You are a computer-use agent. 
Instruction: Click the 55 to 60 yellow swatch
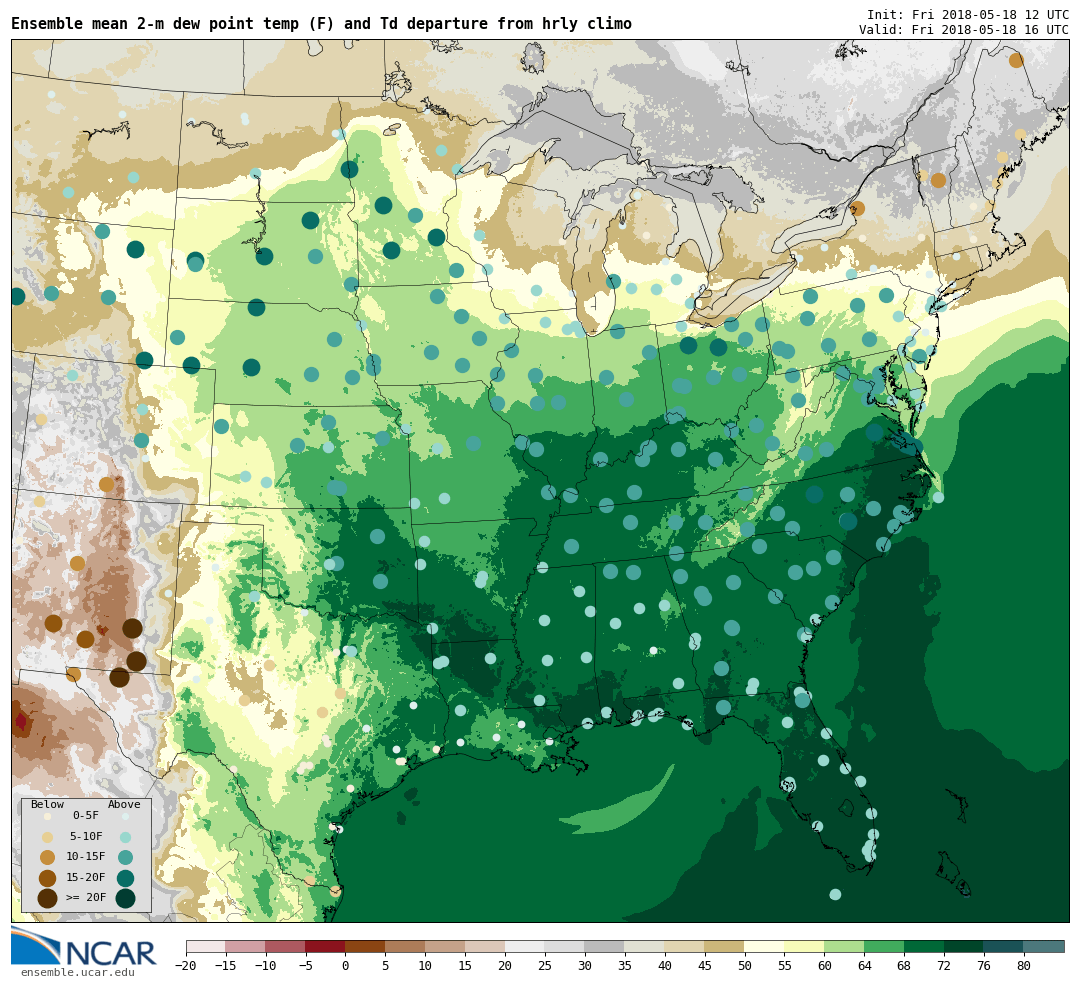pyautogui.click(x=805, y=947)
